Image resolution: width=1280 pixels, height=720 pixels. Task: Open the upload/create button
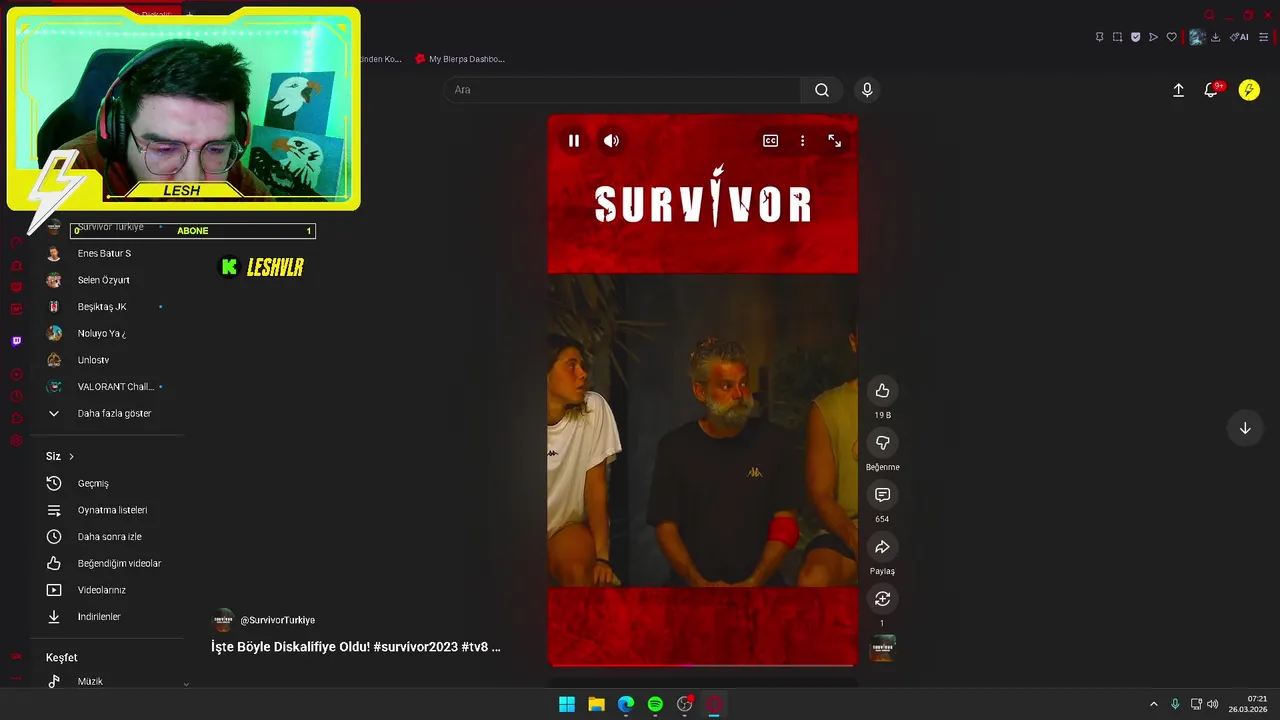click(1178, 90)
